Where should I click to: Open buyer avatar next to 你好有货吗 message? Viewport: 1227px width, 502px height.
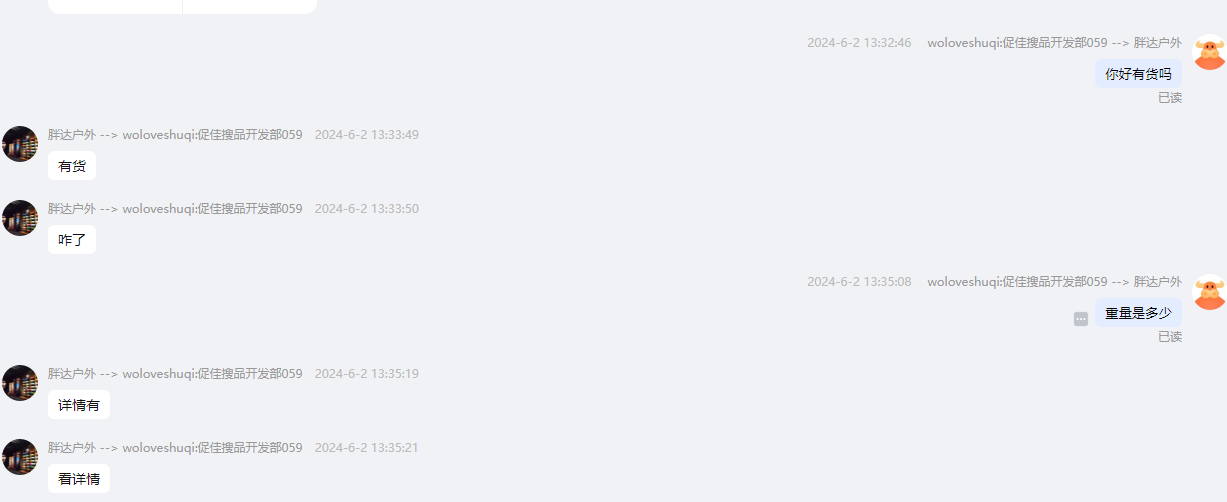tap(1210, 52)
